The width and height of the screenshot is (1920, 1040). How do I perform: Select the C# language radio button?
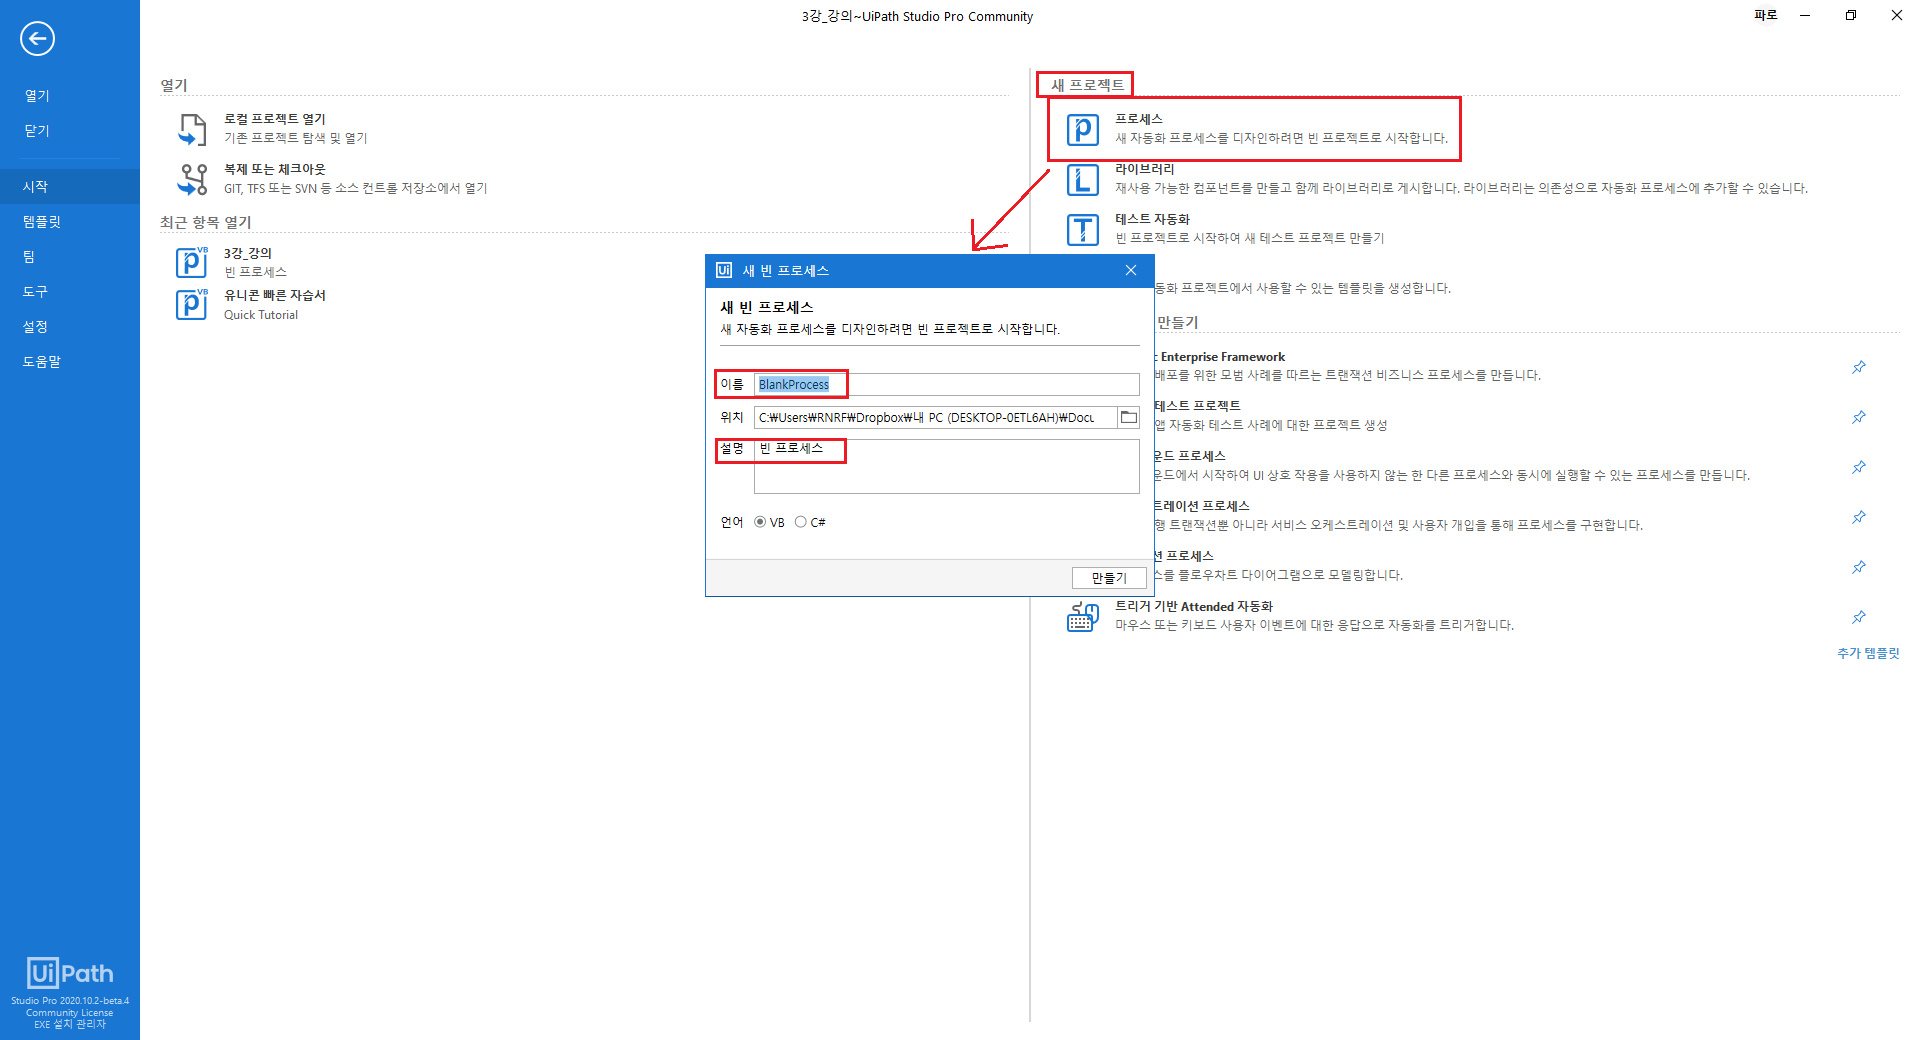801,522
